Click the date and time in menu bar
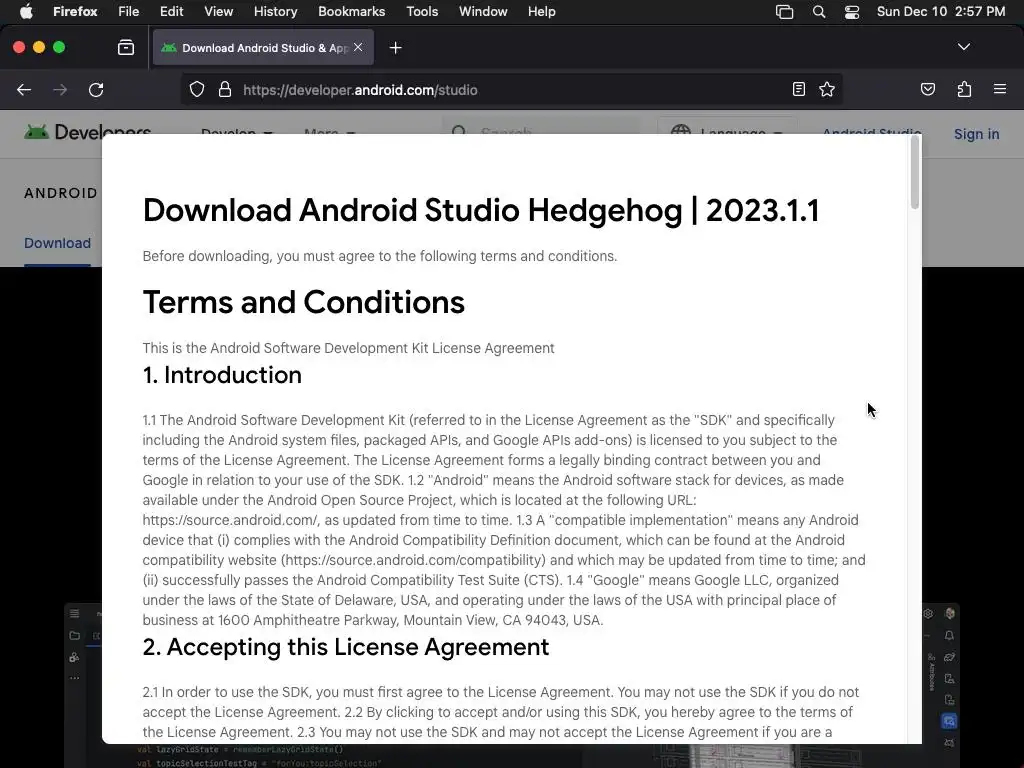1024x768 pixels. [x=941, y=11]
